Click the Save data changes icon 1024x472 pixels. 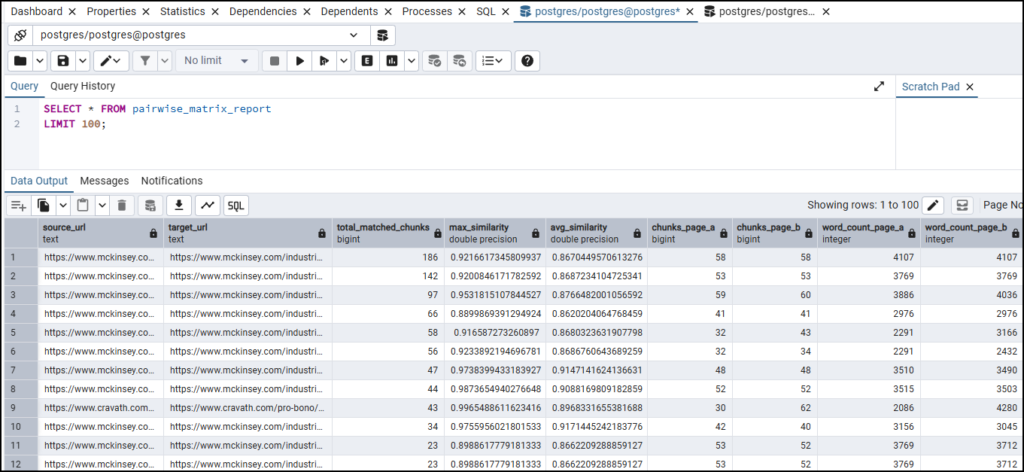click(150, 206)
